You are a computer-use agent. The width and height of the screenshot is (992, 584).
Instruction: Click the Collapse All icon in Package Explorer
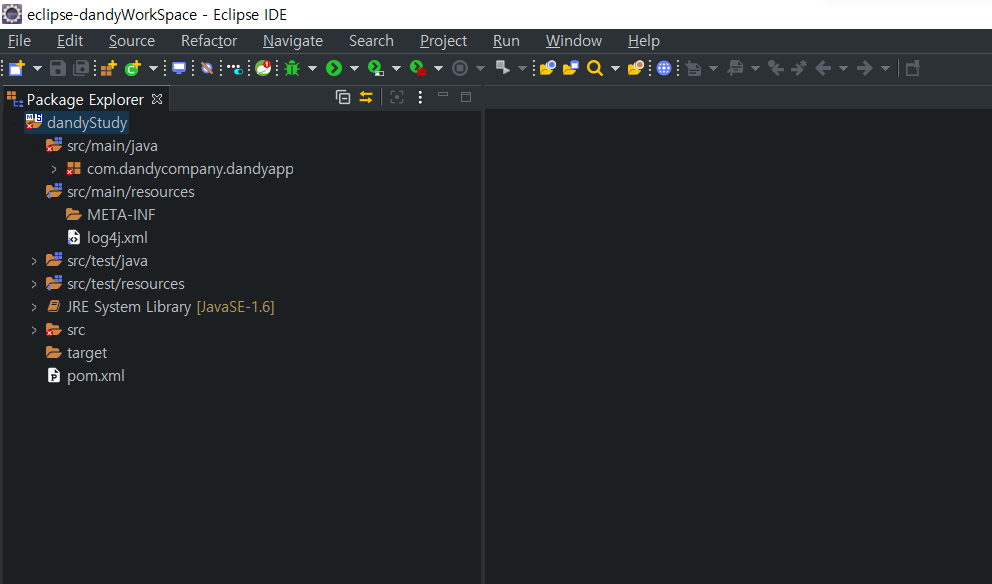point(343,97)
